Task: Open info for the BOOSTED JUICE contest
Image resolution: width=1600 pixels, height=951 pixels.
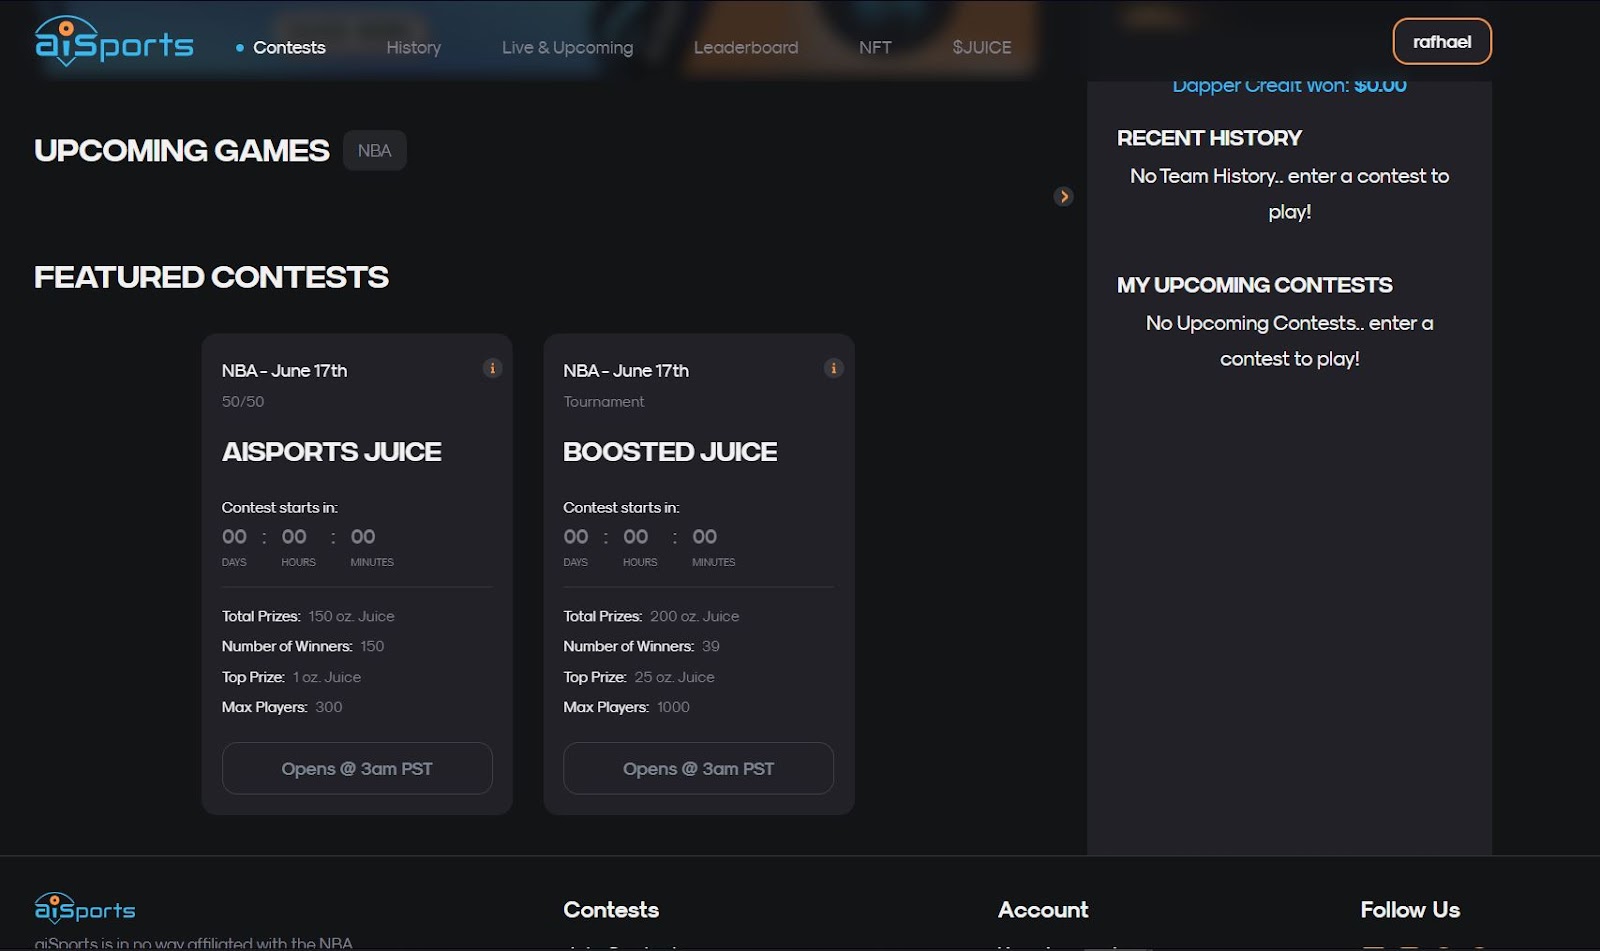Action: pyautogui.click(x=834, y=368)
